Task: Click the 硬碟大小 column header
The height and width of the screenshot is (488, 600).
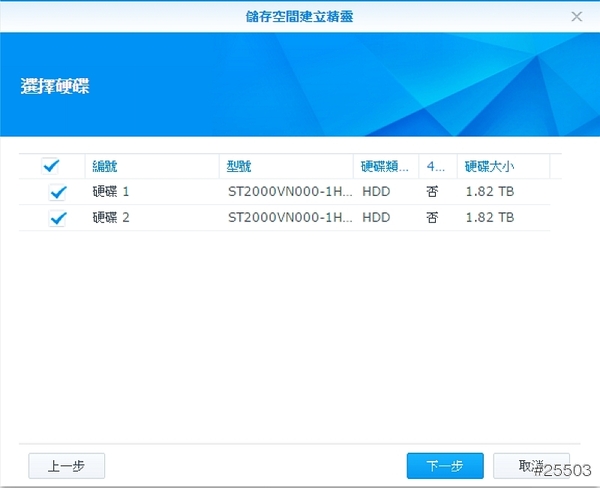Action: pos(490,166)
